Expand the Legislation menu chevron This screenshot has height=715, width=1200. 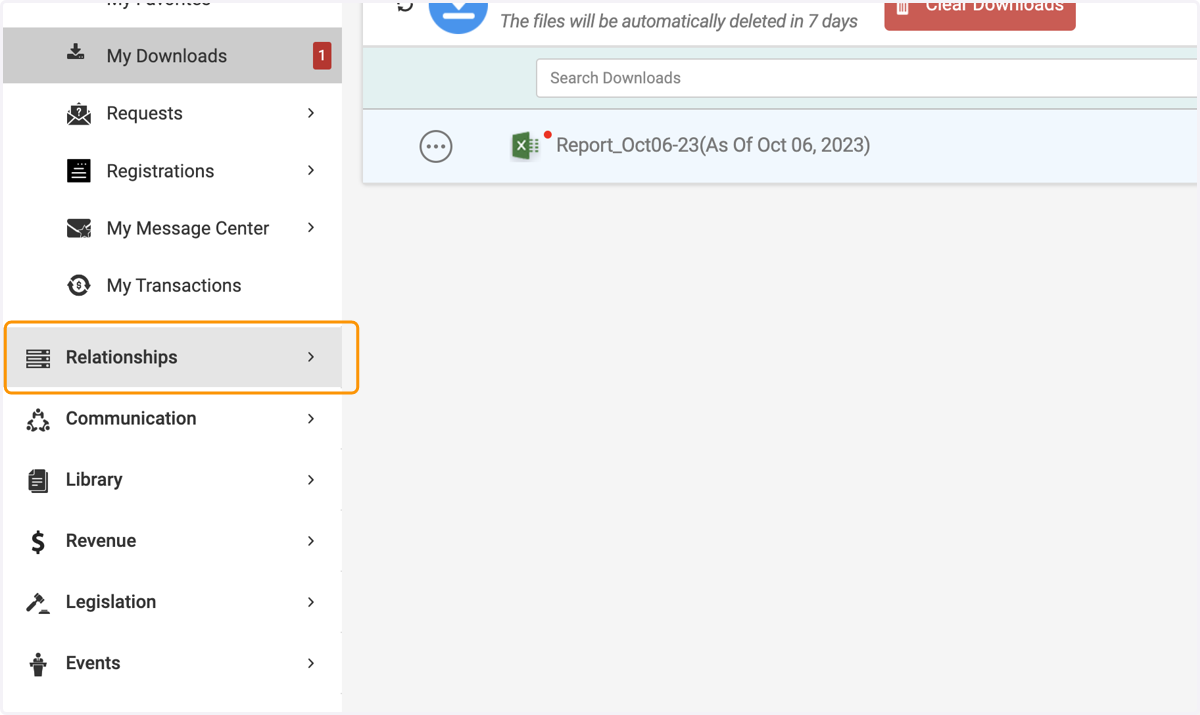pyautogui.click(x=311, y=602)
